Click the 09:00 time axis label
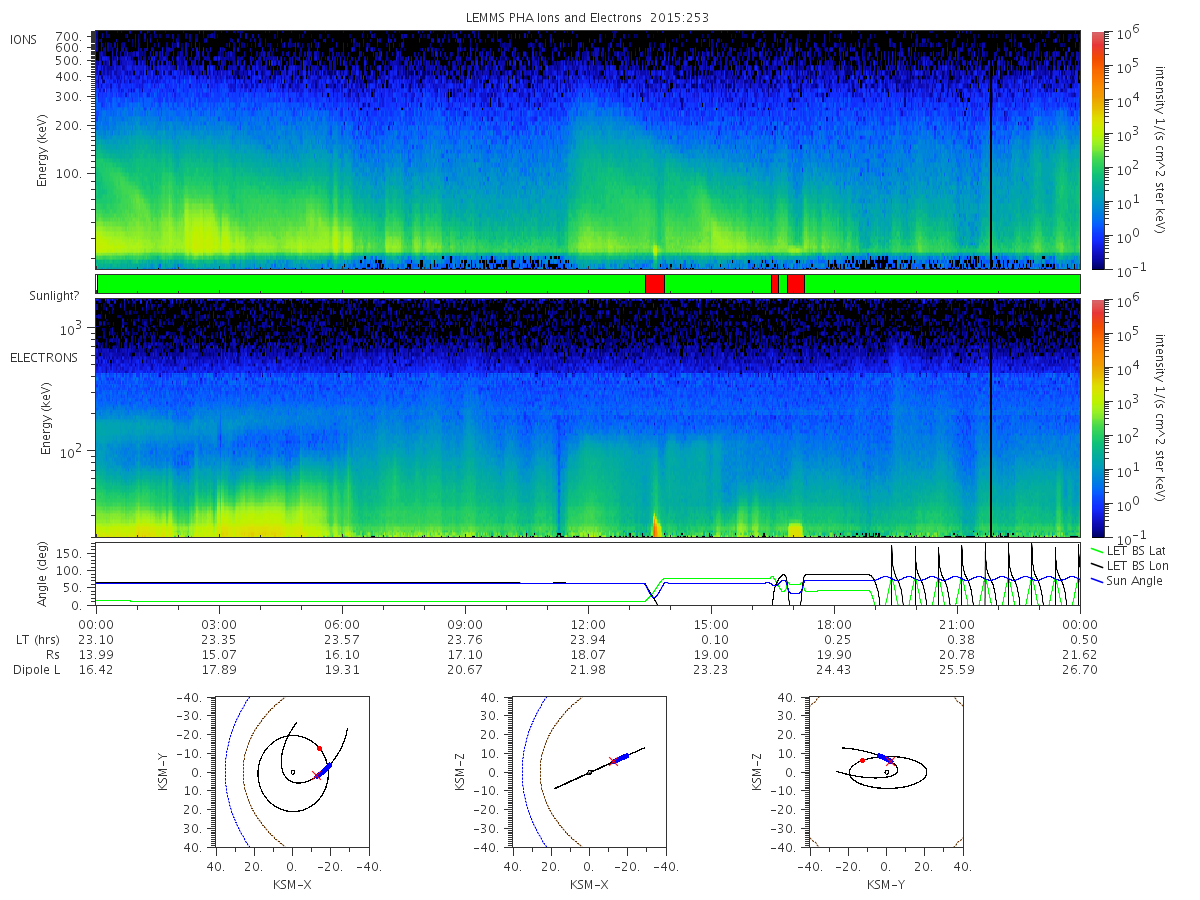1200x900 pixels. (465, 625)
